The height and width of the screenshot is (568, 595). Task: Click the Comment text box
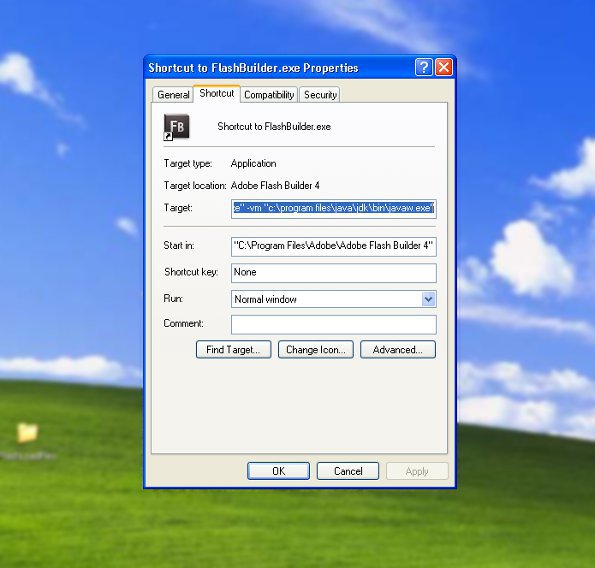pos(334,324)
